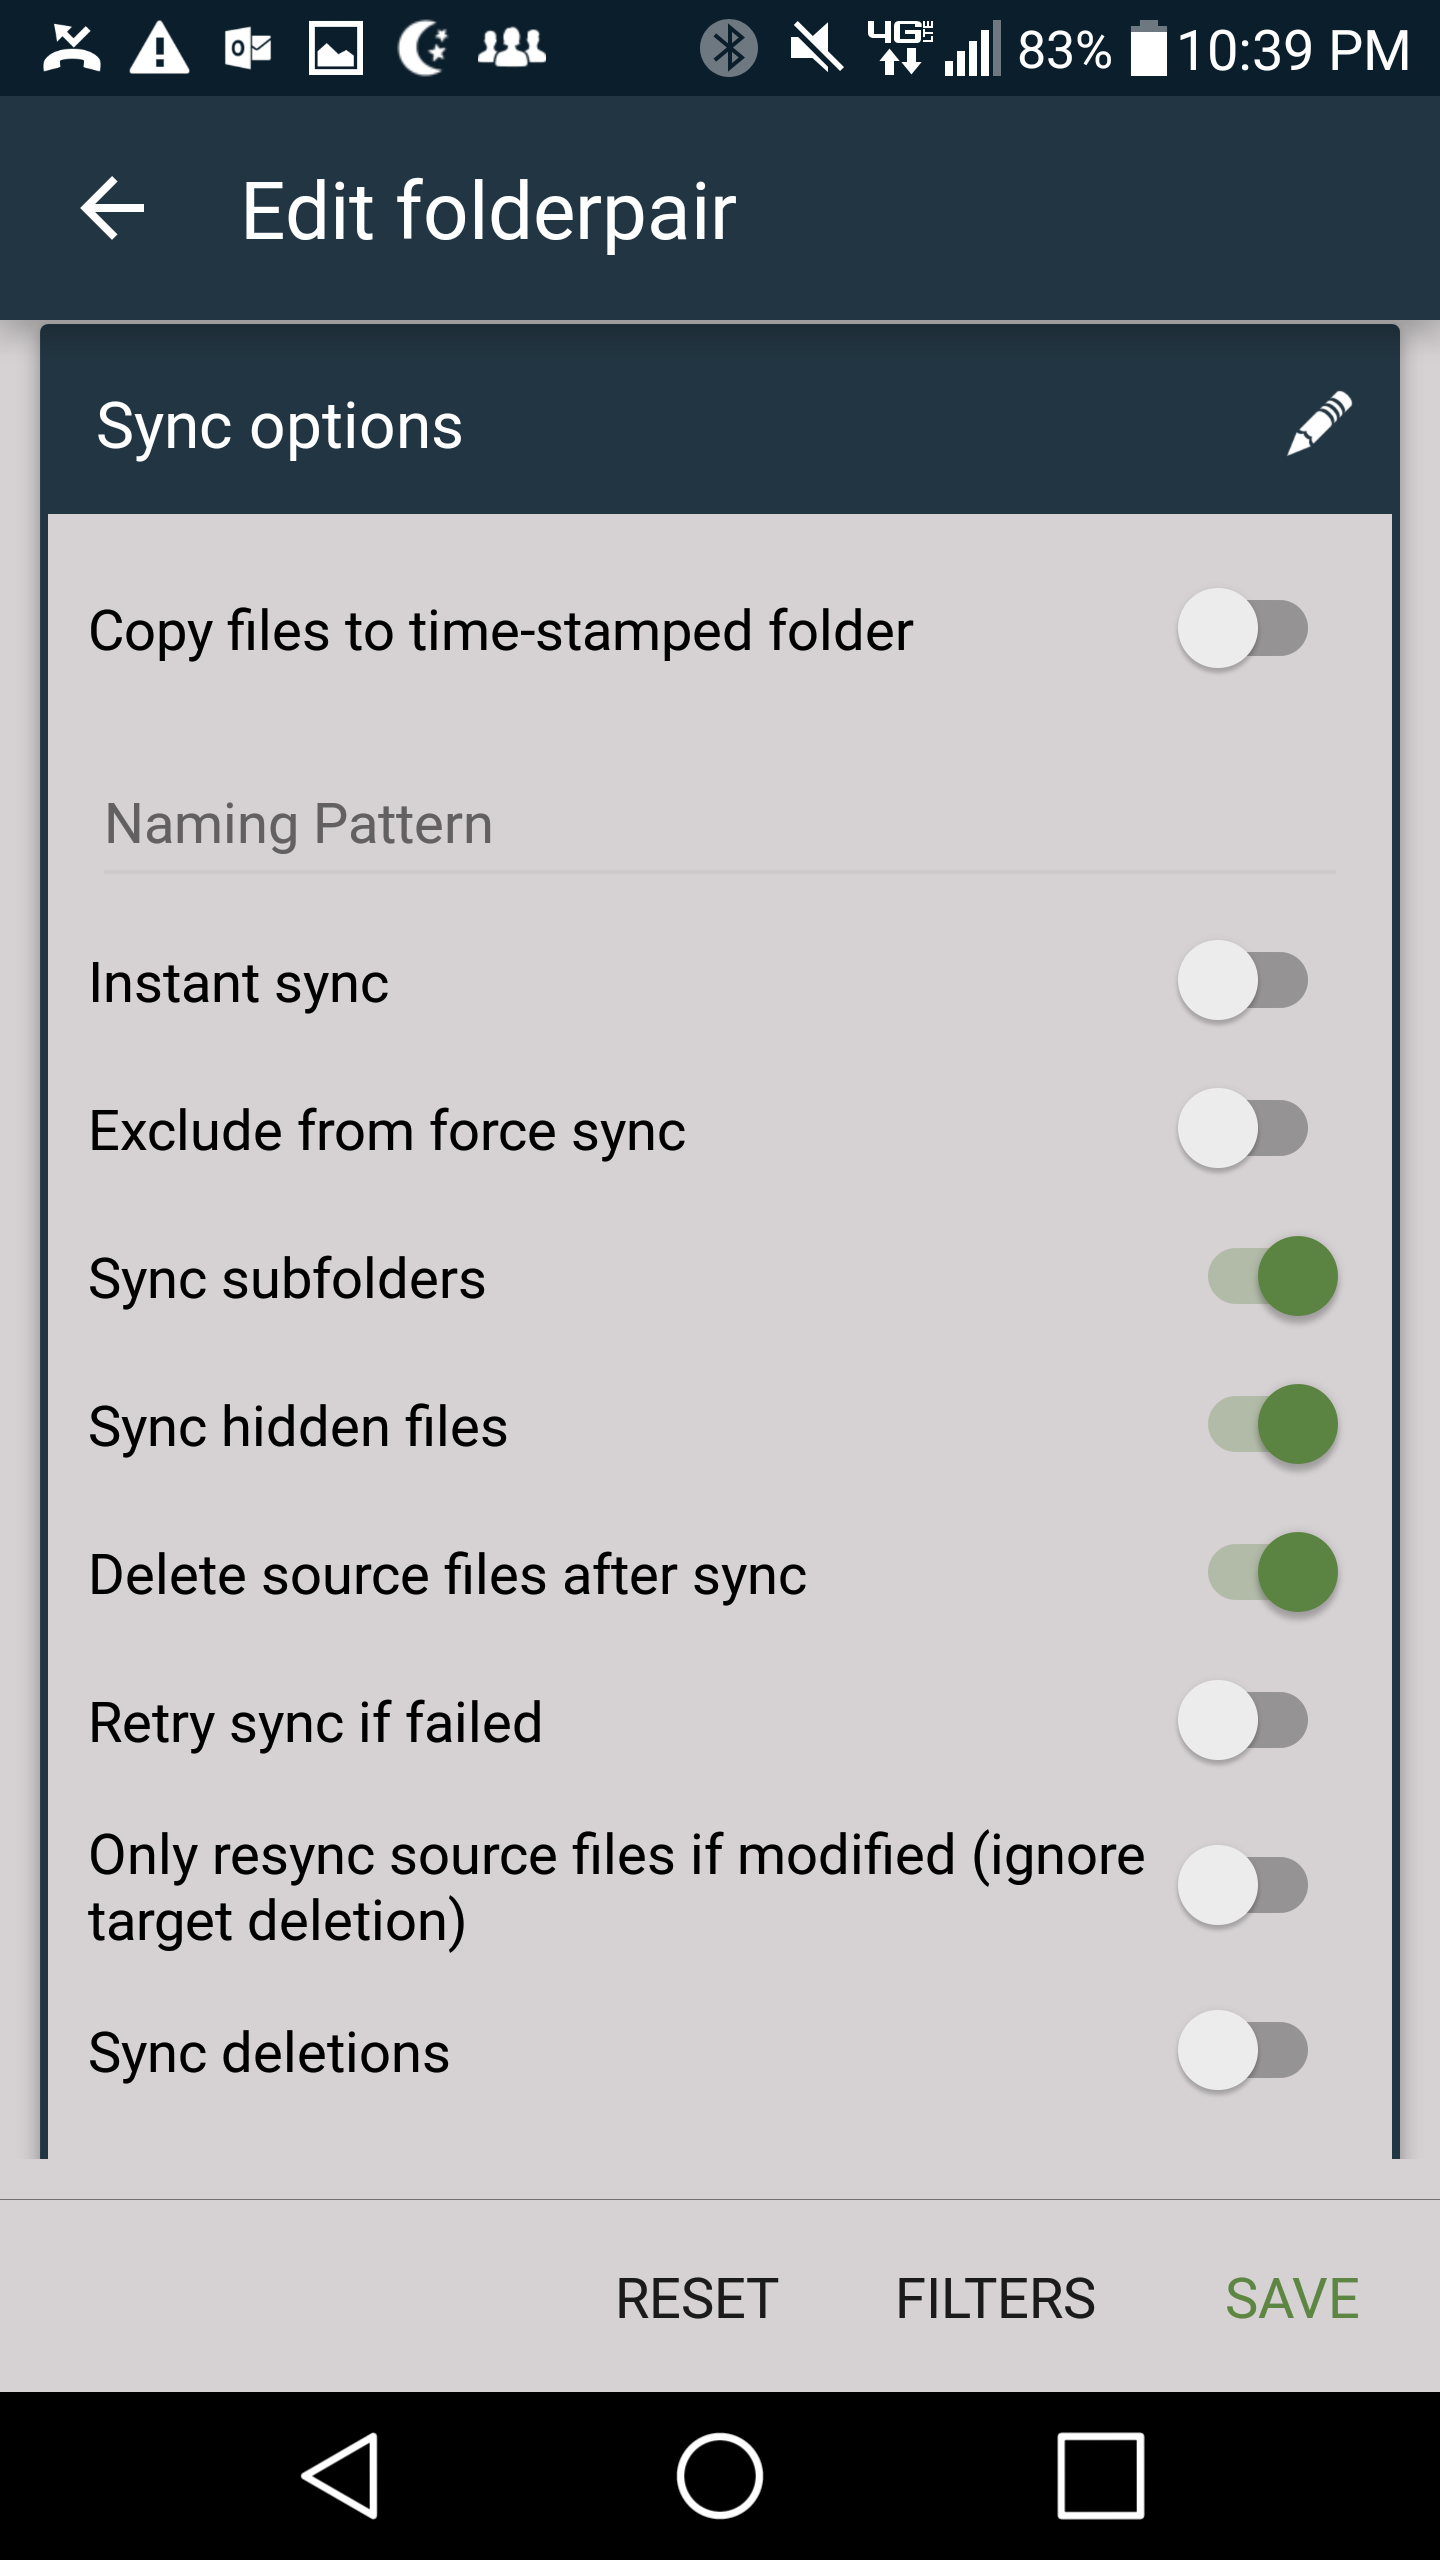Focus the Naming Pattern text field
The height and width of the screenshot is (2560, 1440).
(720, 826)
